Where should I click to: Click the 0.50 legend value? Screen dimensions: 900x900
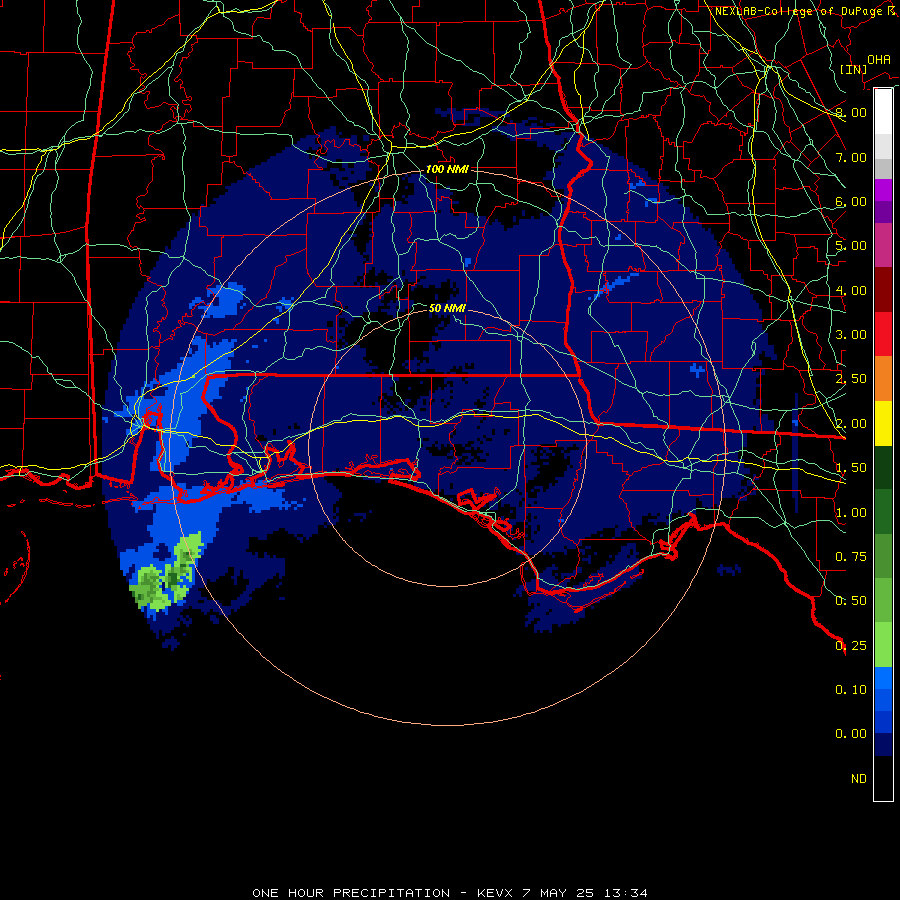click(851, 601)
